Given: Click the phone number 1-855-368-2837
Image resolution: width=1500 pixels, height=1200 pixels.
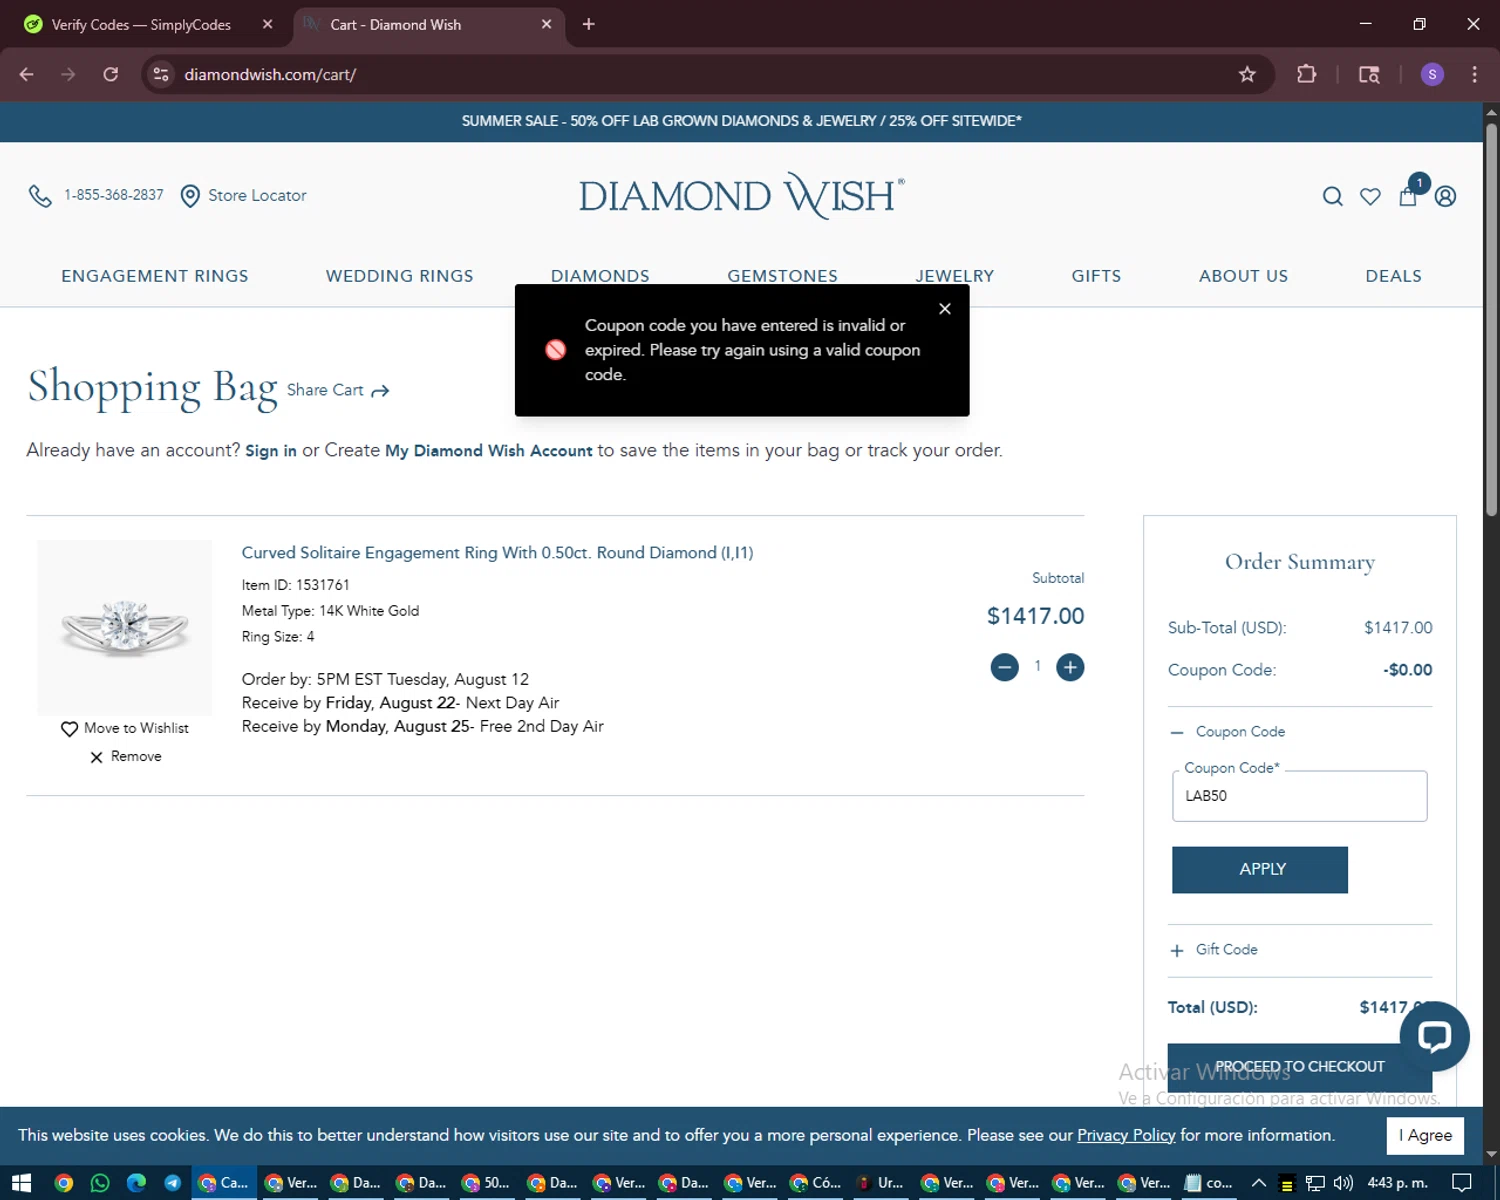Looking at the screenshot, I should (114, 196).
